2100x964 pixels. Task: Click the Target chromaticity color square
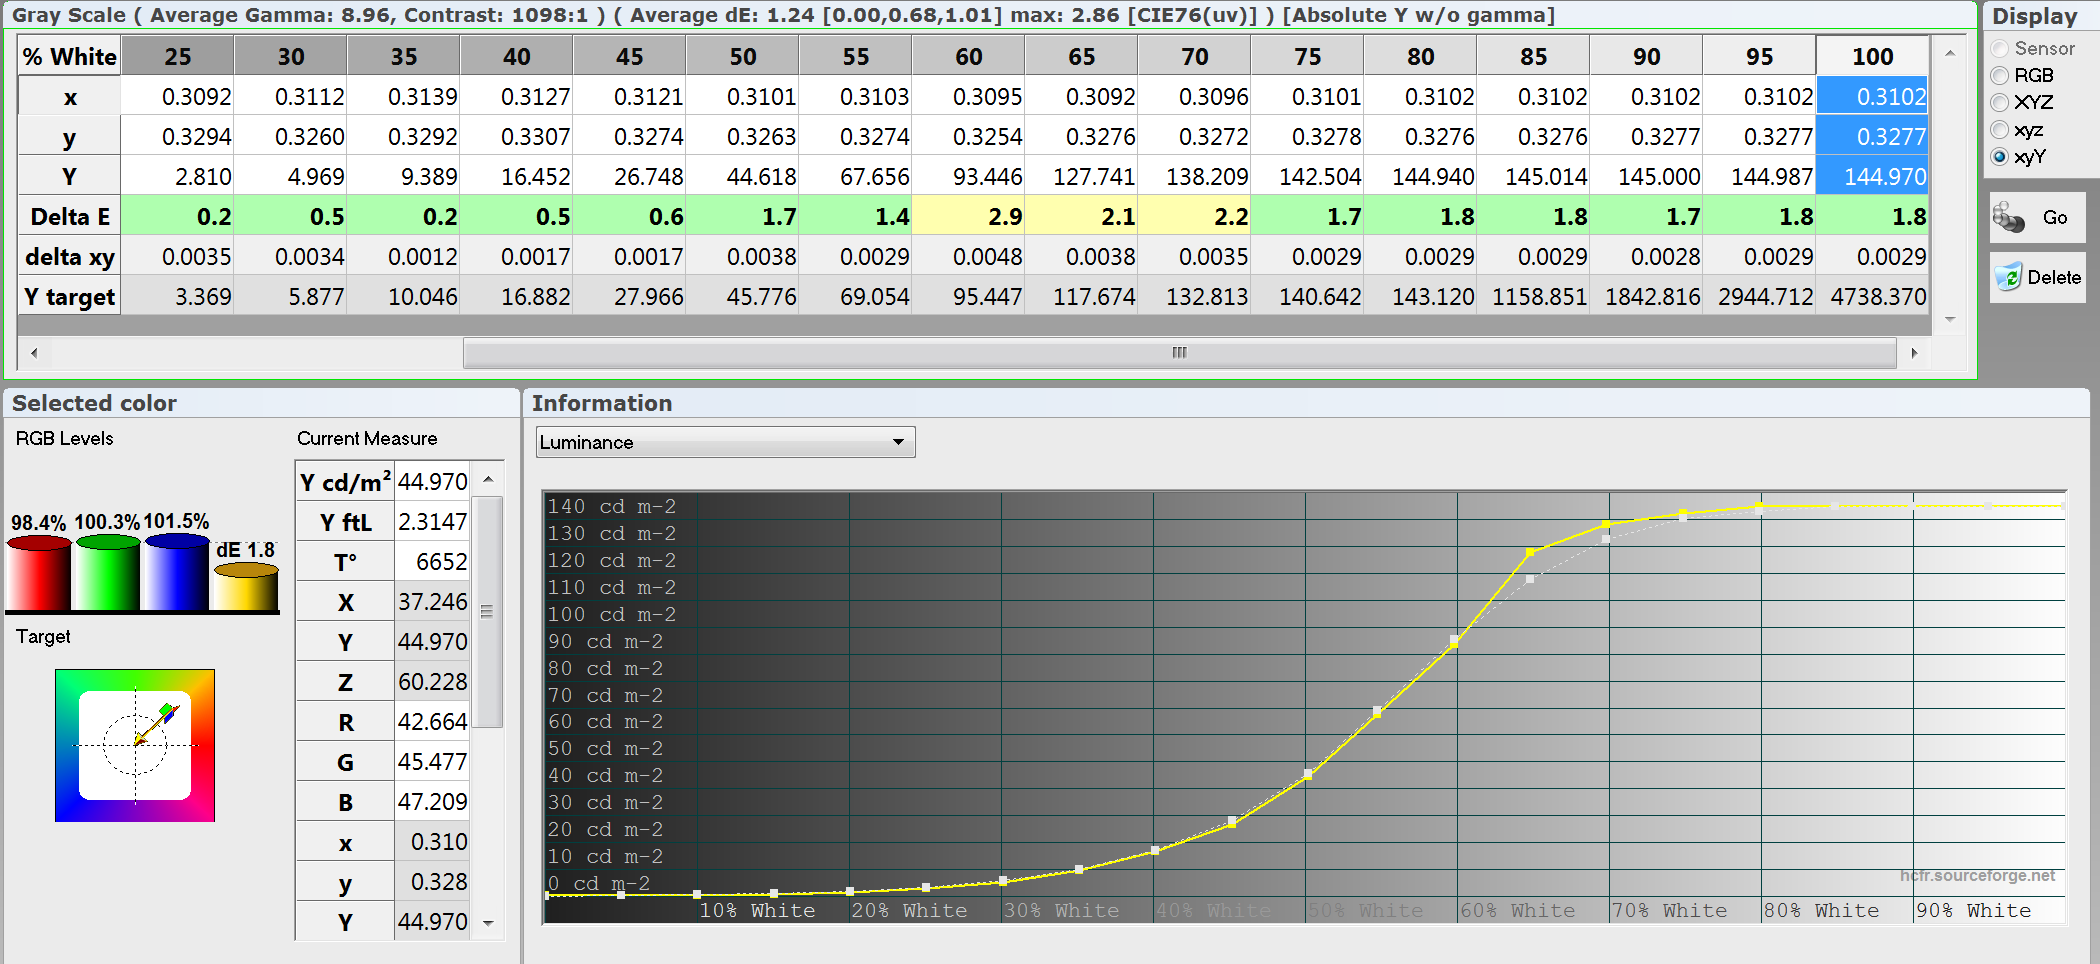(x=135, y=745)
